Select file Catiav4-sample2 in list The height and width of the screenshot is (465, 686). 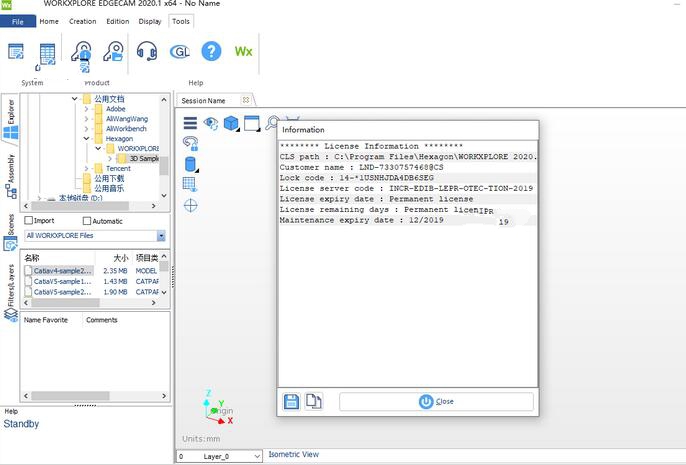[x=63, y=271]
